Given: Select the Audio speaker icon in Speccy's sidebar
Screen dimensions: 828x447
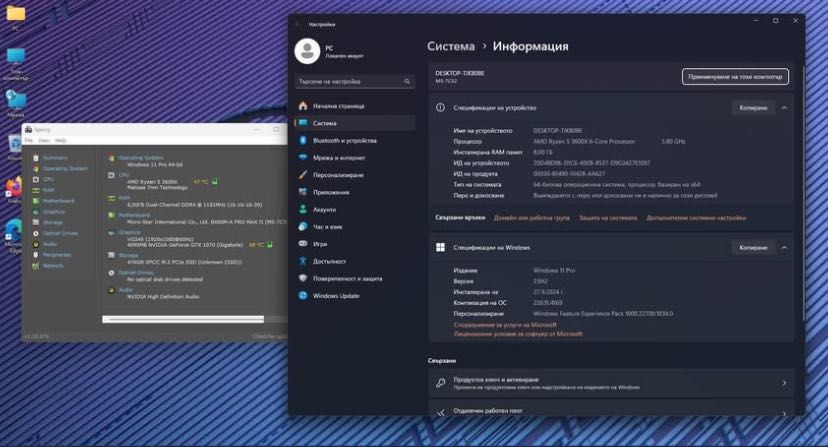Looking at the screenshot, I should (x=36, y=244).
